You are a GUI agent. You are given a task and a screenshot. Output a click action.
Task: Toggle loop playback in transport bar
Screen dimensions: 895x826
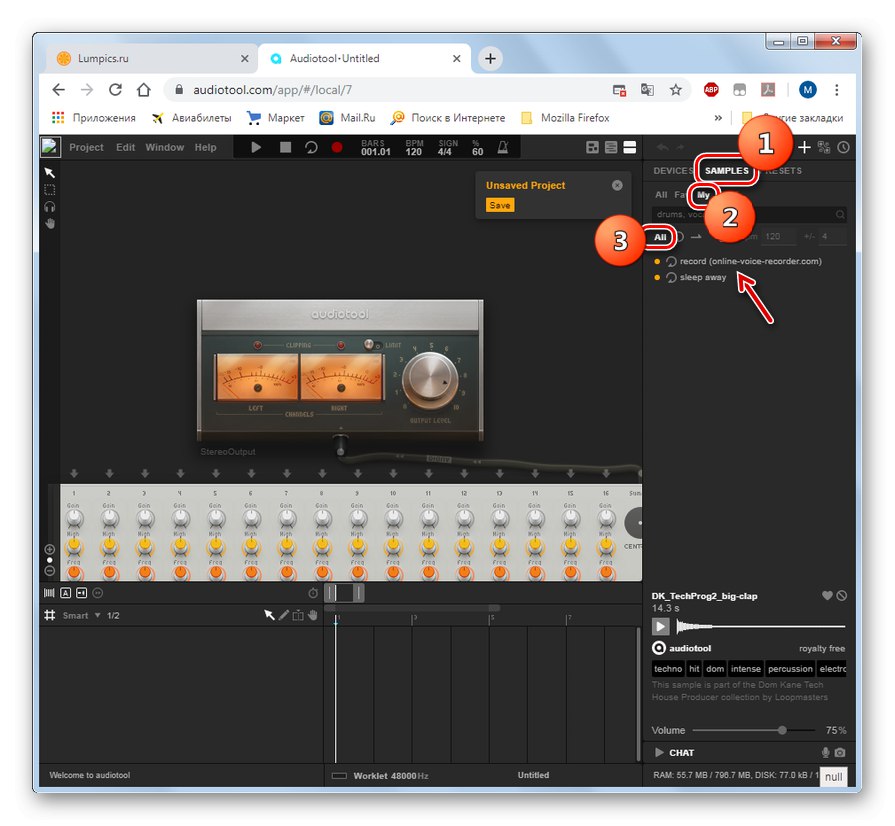[x=311, y=147]
